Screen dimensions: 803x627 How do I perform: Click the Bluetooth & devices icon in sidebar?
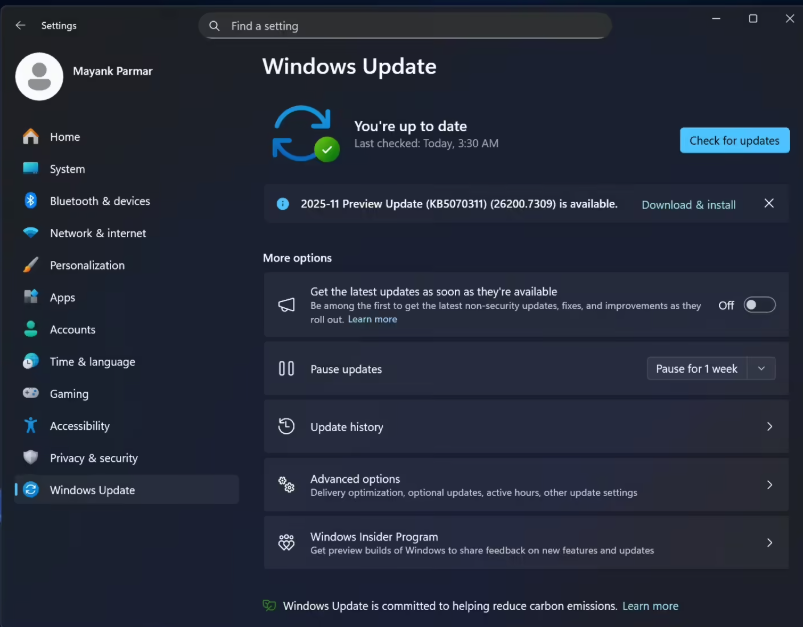coord(31,201)
